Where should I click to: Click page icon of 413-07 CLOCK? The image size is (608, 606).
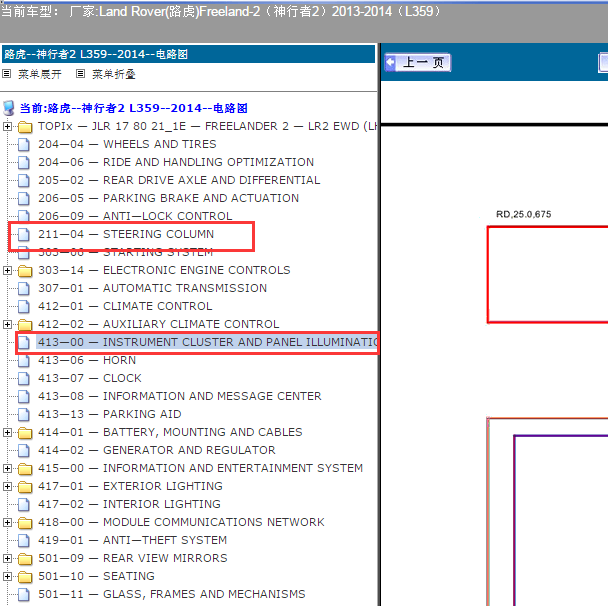coord(24,378)
